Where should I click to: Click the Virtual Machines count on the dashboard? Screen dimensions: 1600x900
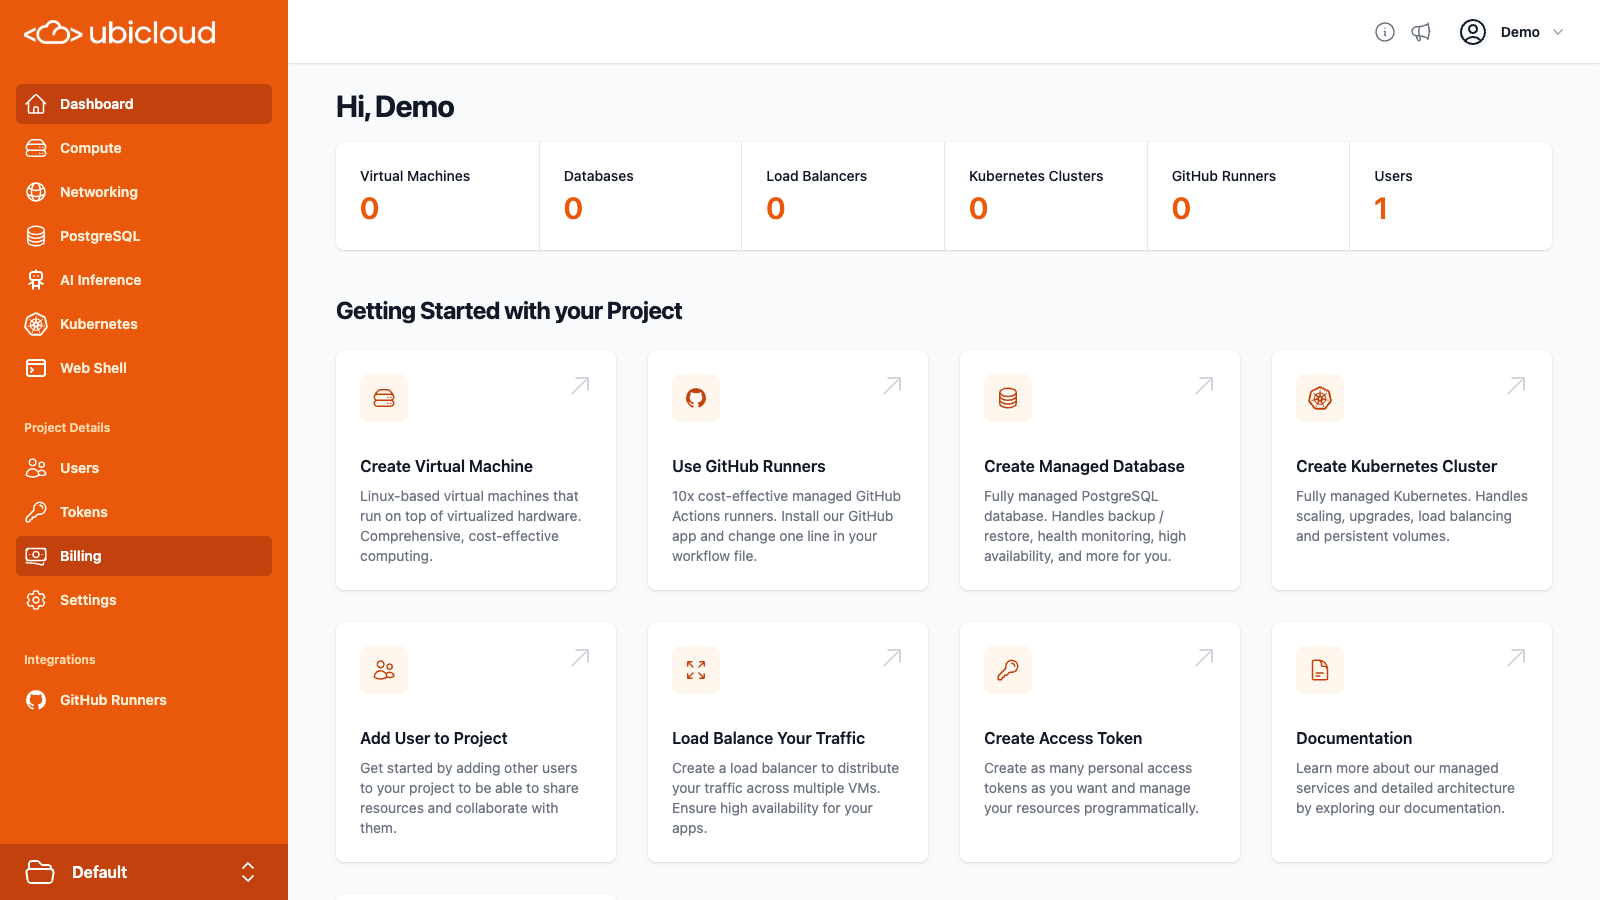(369, 209)
